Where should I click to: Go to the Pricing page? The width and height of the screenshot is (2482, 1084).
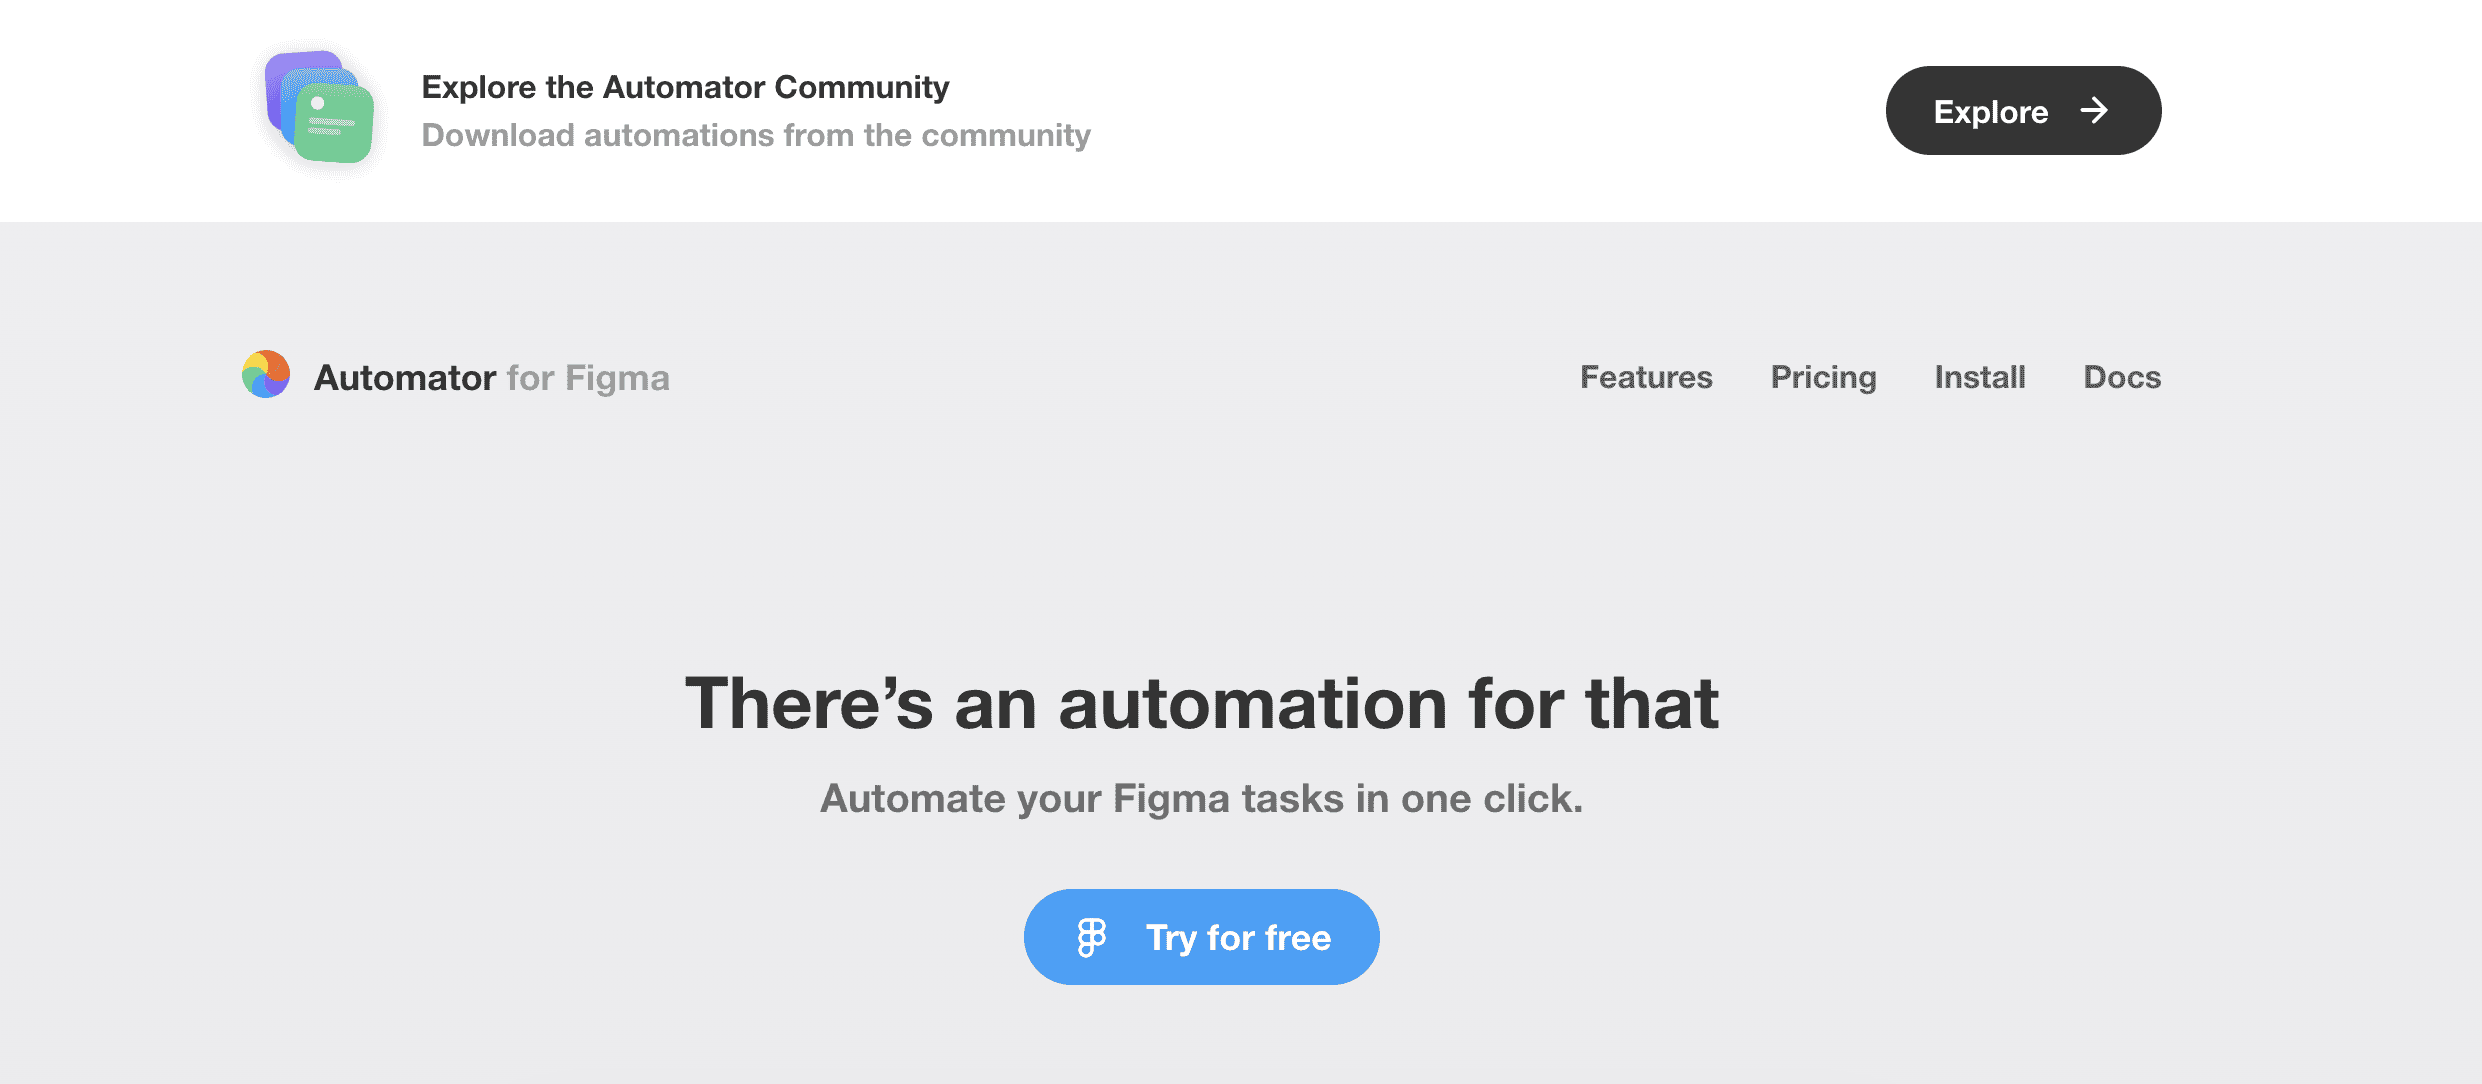(x=1823, y=377)
